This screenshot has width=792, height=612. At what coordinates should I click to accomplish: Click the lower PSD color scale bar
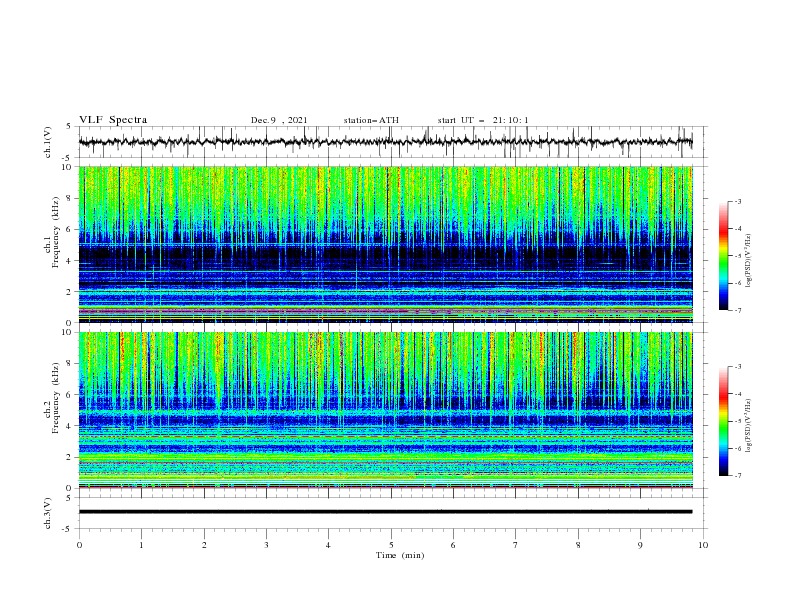723,421
